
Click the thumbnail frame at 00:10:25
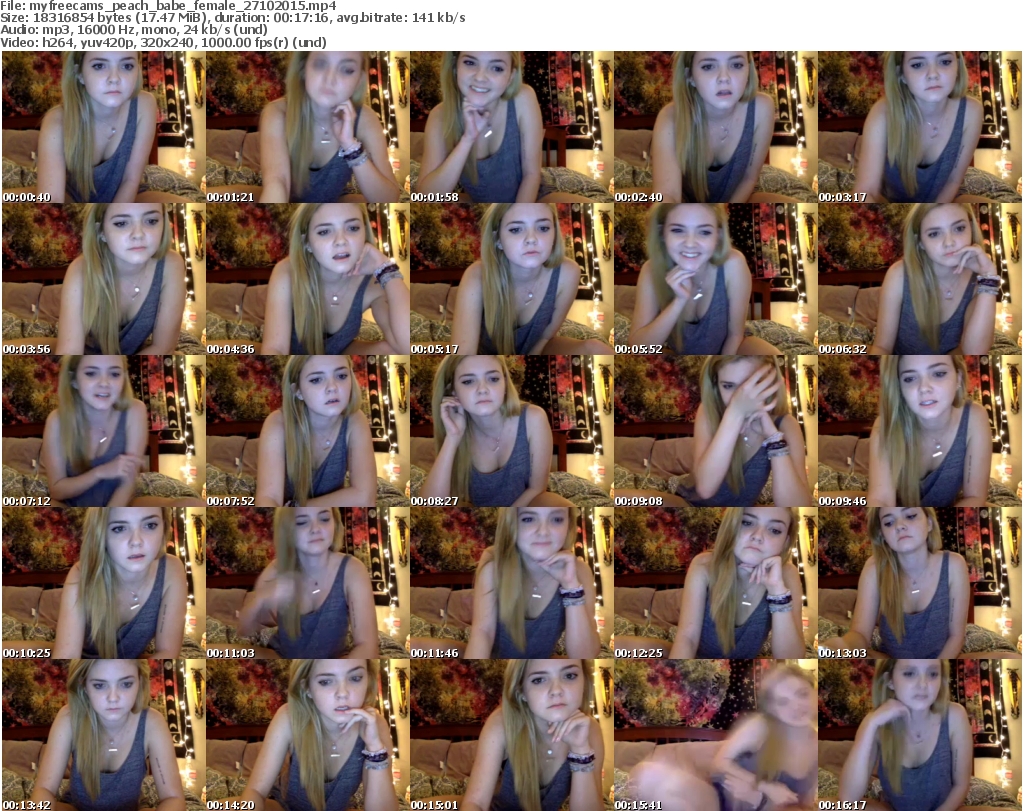pyautogui.click(x=103, y=584)
